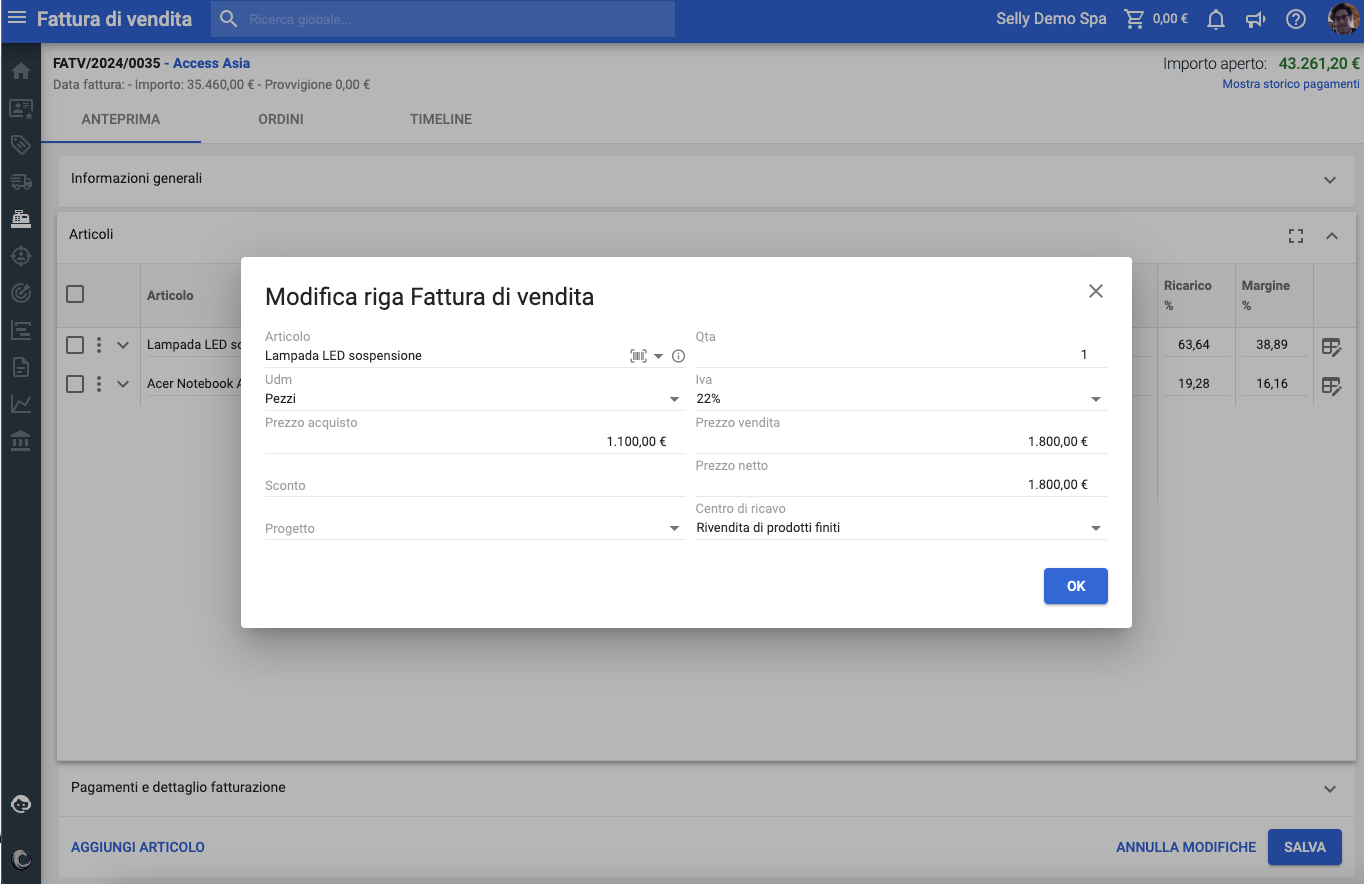
Task: Open the Access Asia customer link
Action: (x=211, y=63)
